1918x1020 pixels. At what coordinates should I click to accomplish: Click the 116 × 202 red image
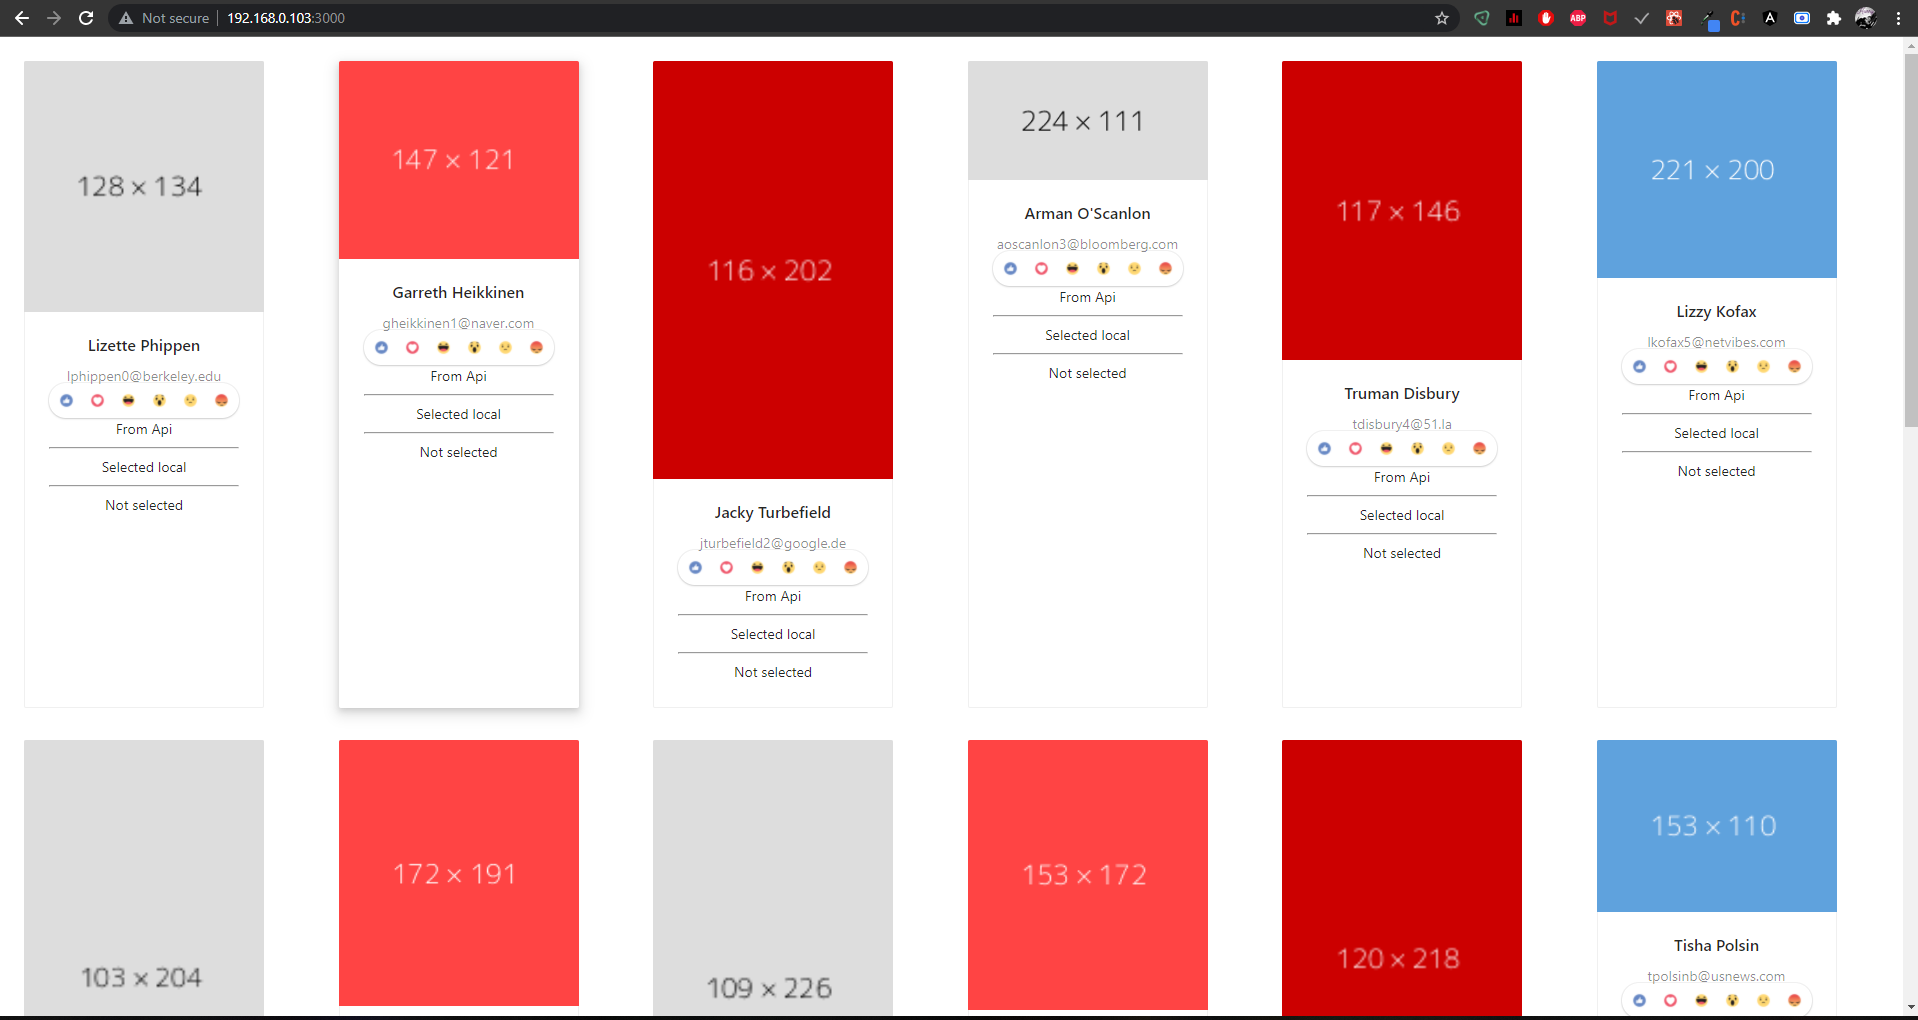coord(772,270)
